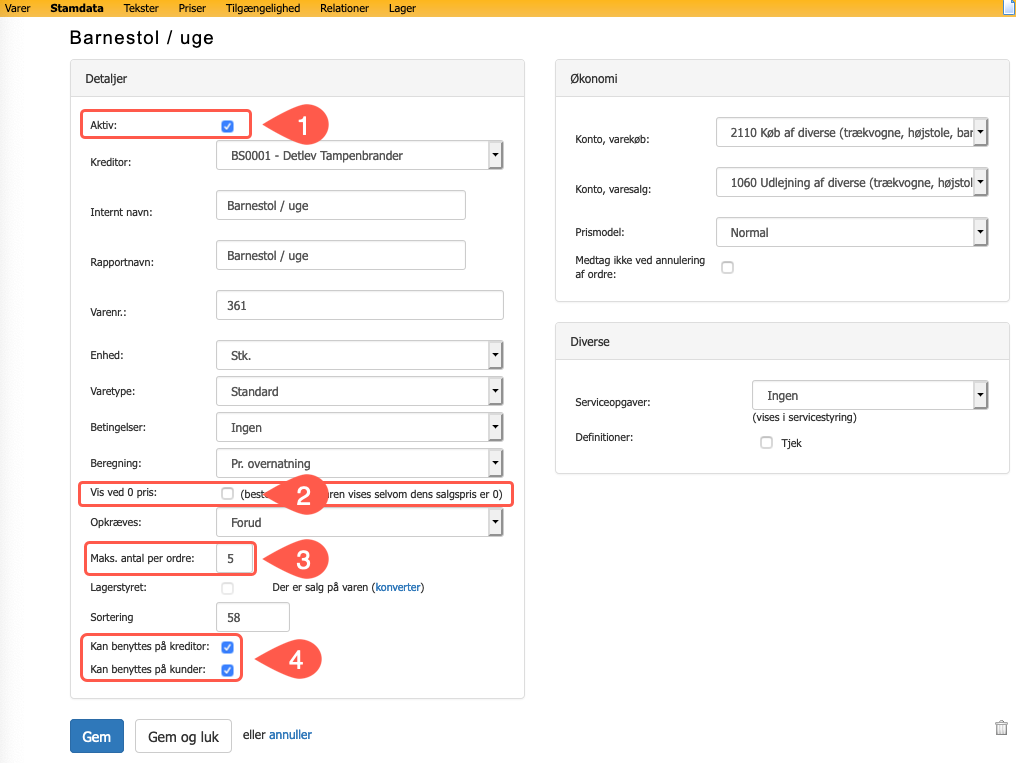Click the Gem button
This screenshot has height=763, width=1016.
(97, 736)
